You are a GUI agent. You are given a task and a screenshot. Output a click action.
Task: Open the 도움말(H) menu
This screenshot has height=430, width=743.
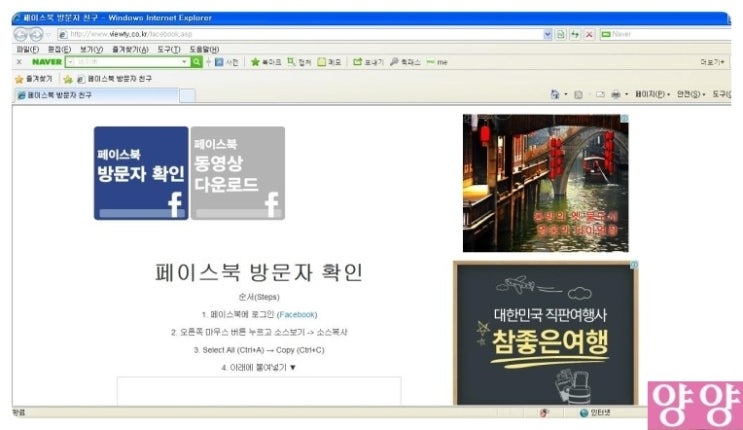pyautogui.click(x=204, y=49)
